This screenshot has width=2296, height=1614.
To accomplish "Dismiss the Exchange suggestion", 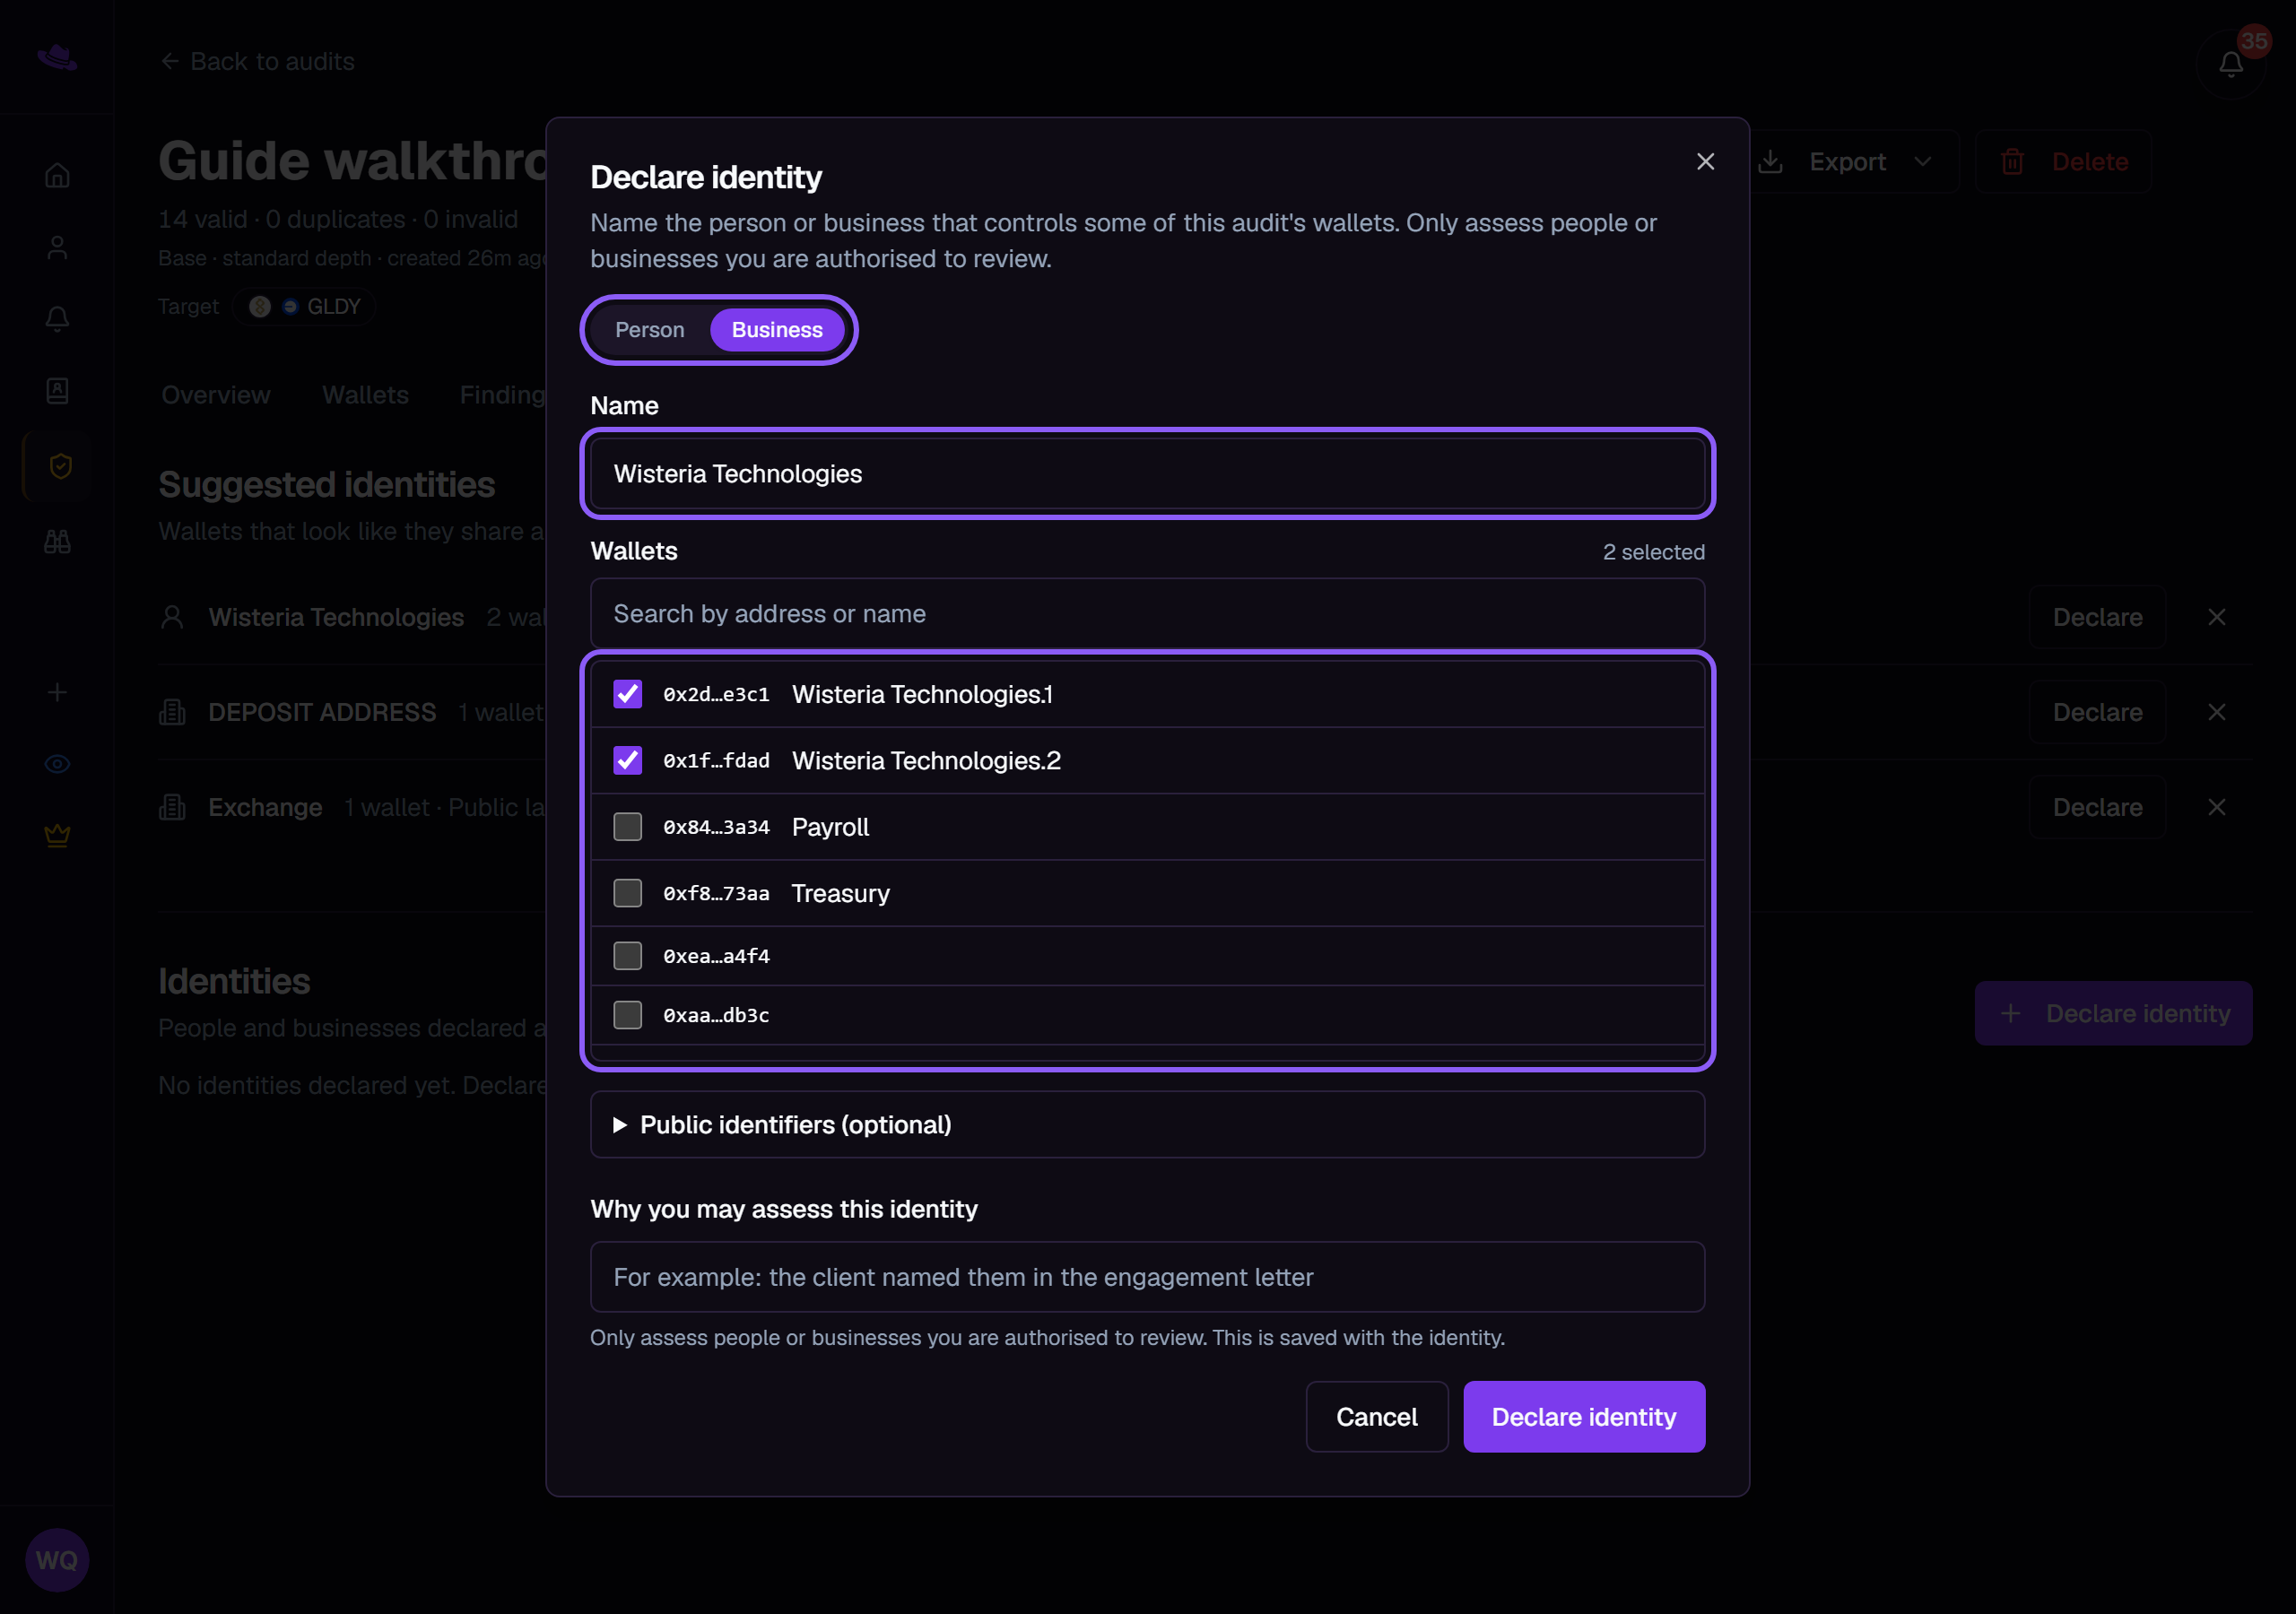I will pos(2217,807).
